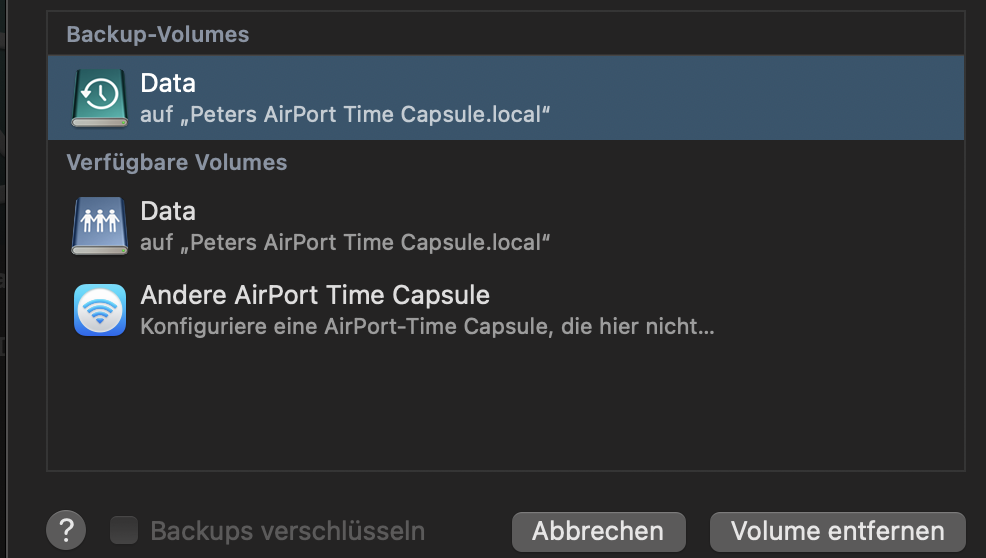This screenshot has height=558, width=986.
Task: Click blank right side of Andere AirPort row
Action: 840,310
